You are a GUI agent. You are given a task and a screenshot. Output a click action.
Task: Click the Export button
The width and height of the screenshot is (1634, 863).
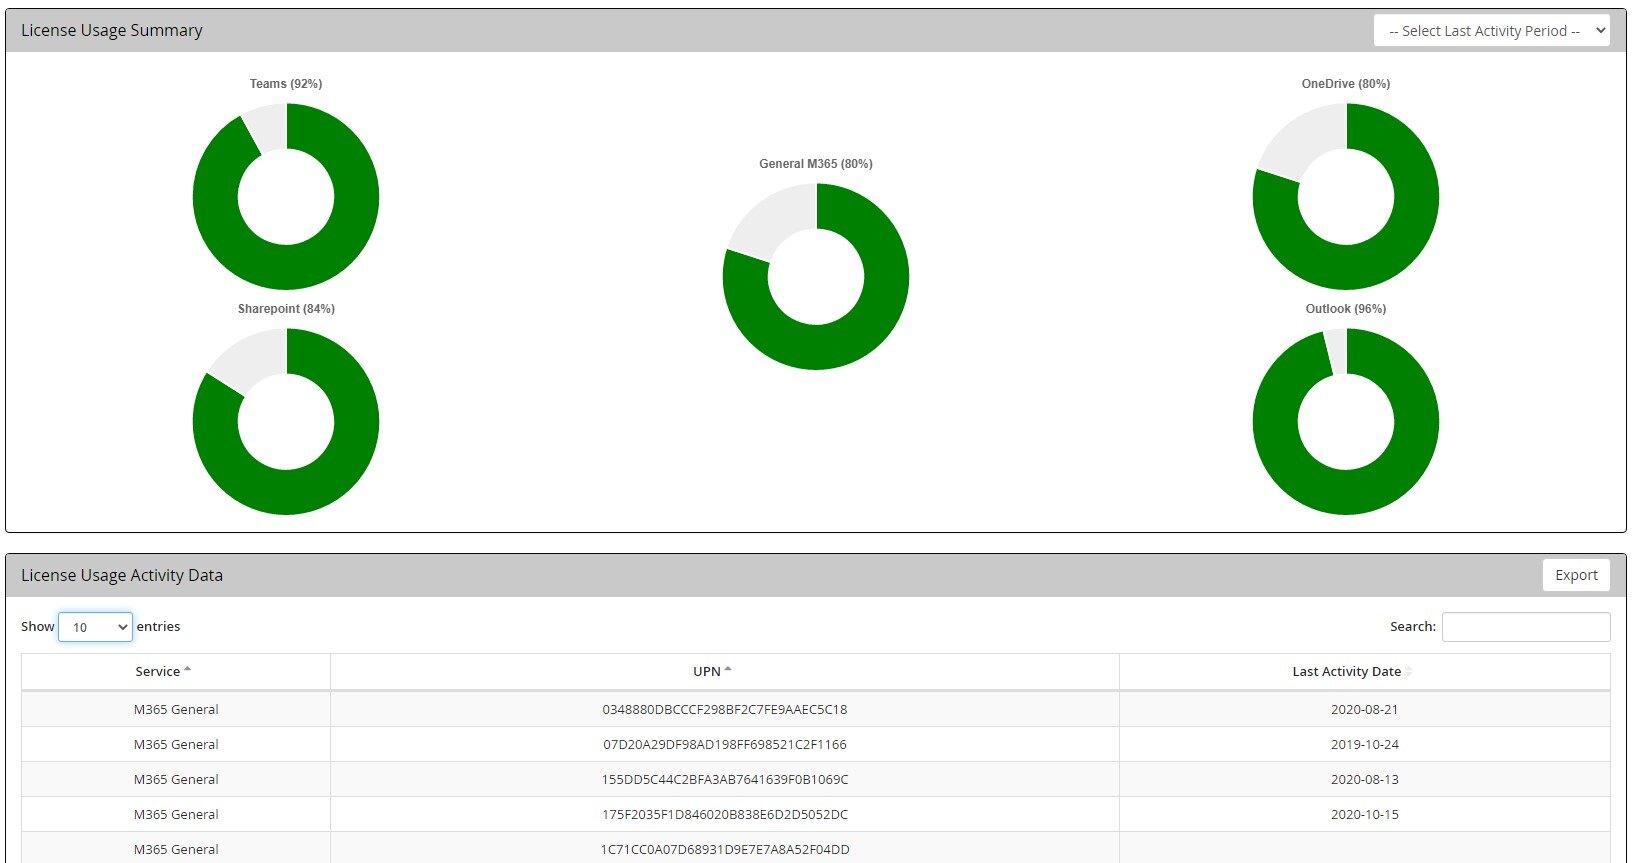tap(1576, 575)
